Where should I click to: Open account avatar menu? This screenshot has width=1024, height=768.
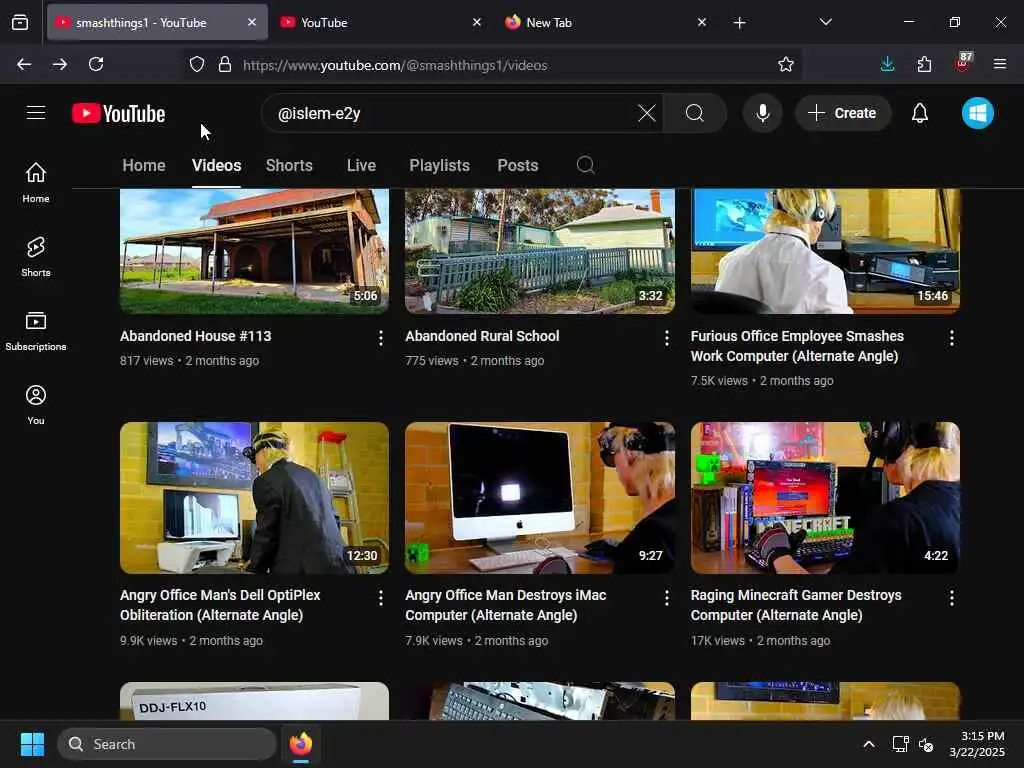pos(978,113)
